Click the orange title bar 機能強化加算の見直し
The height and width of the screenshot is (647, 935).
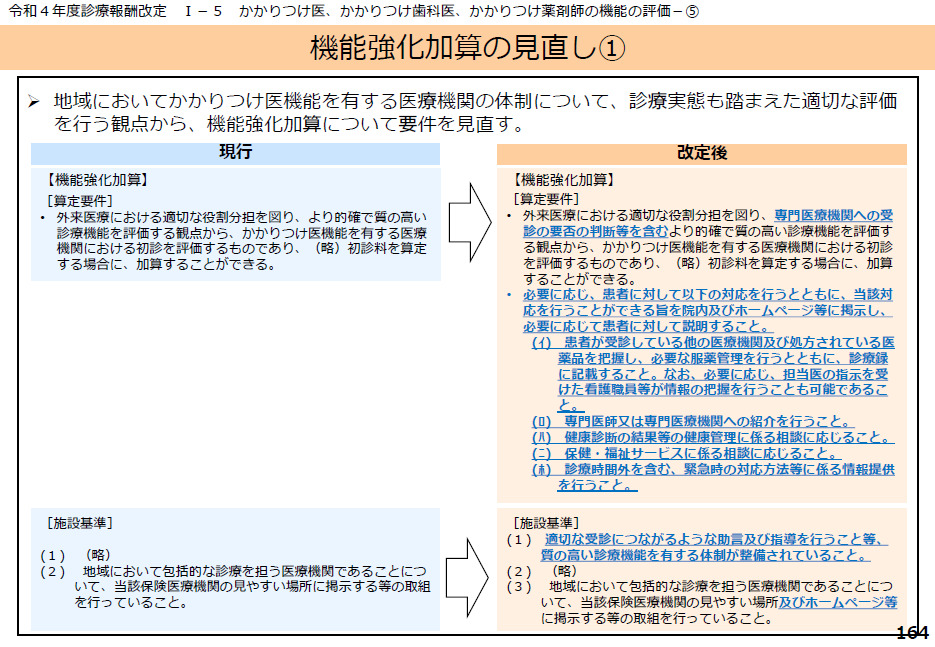pos(467,48)
